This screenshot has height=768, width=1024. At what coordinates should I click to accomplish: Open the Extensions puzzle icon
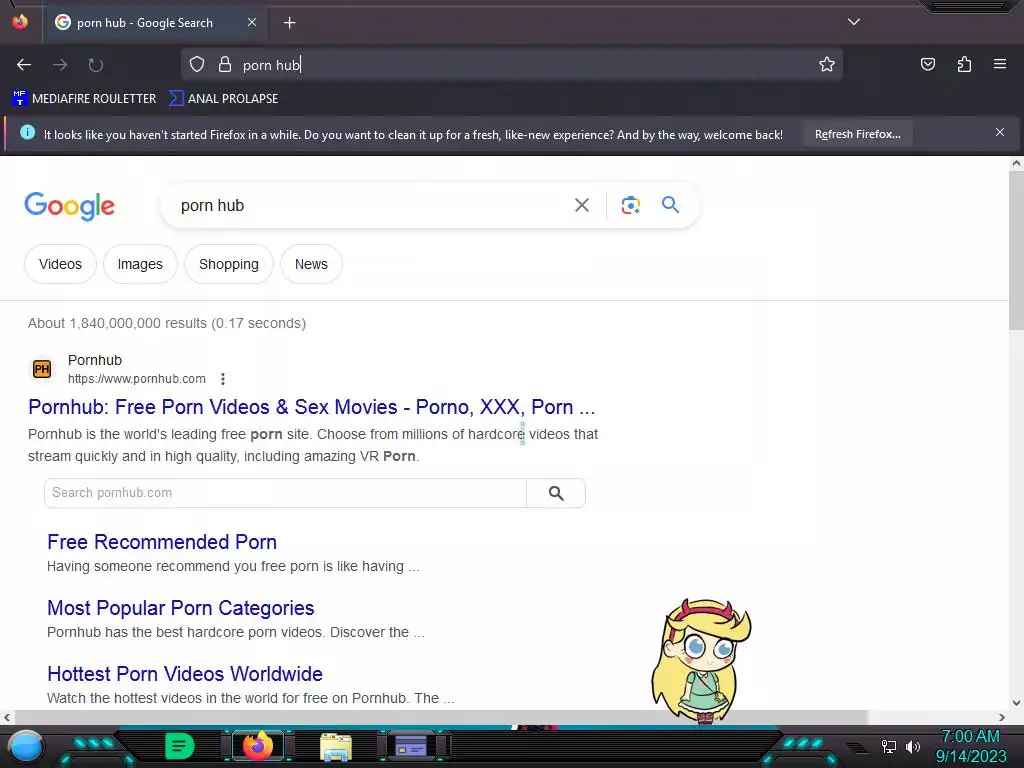click(x=964, y=64)
